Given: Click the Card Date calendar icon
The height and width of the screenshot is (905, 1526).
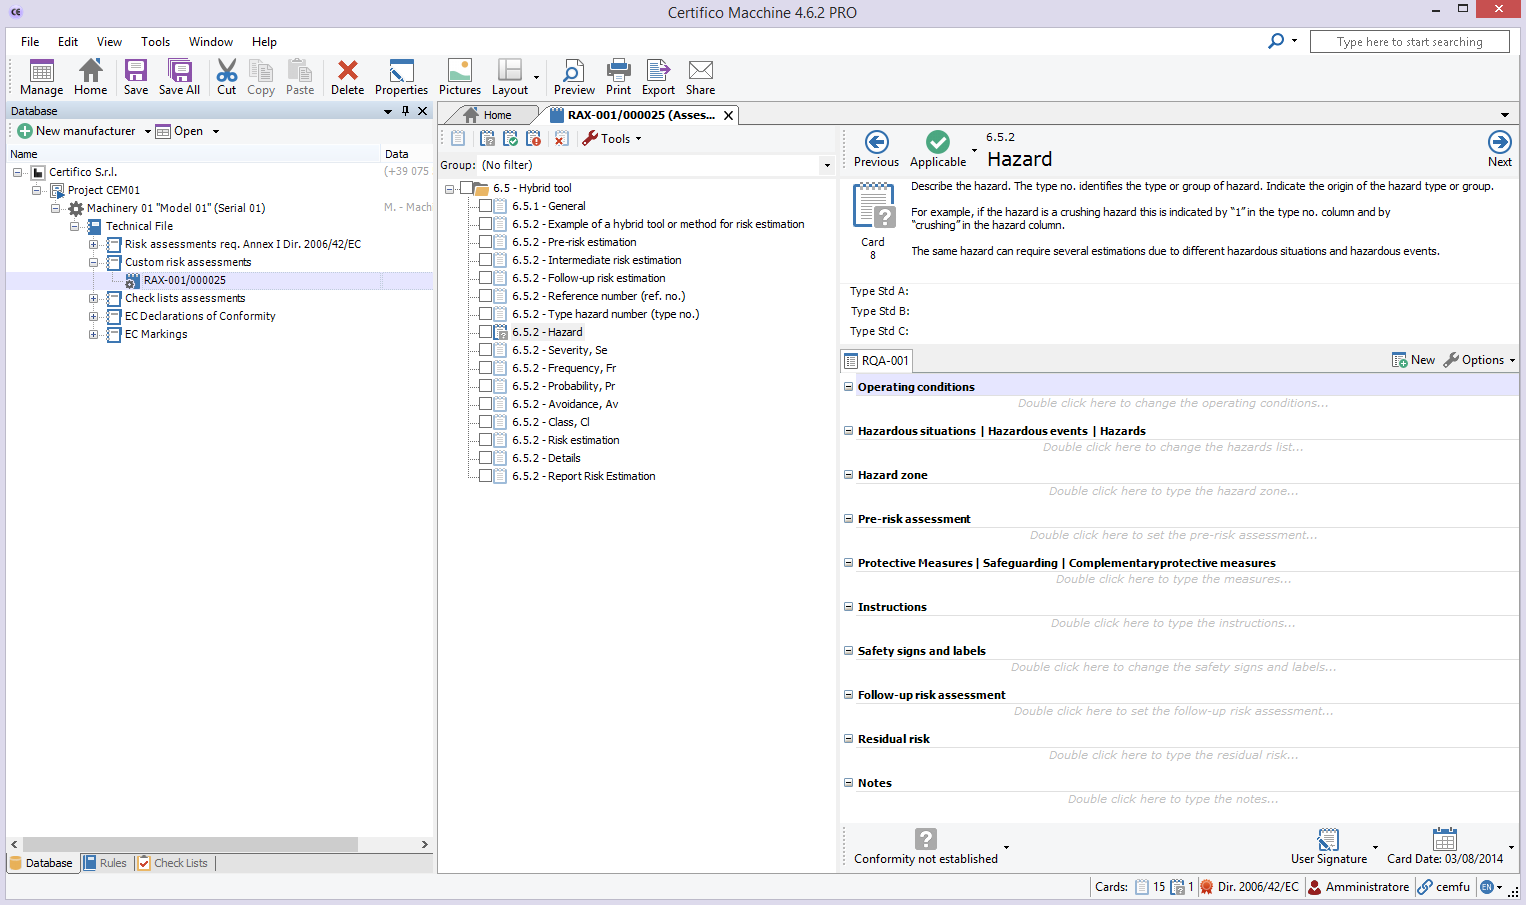Looking at the screenshot, I should [x=1445, y=839].
